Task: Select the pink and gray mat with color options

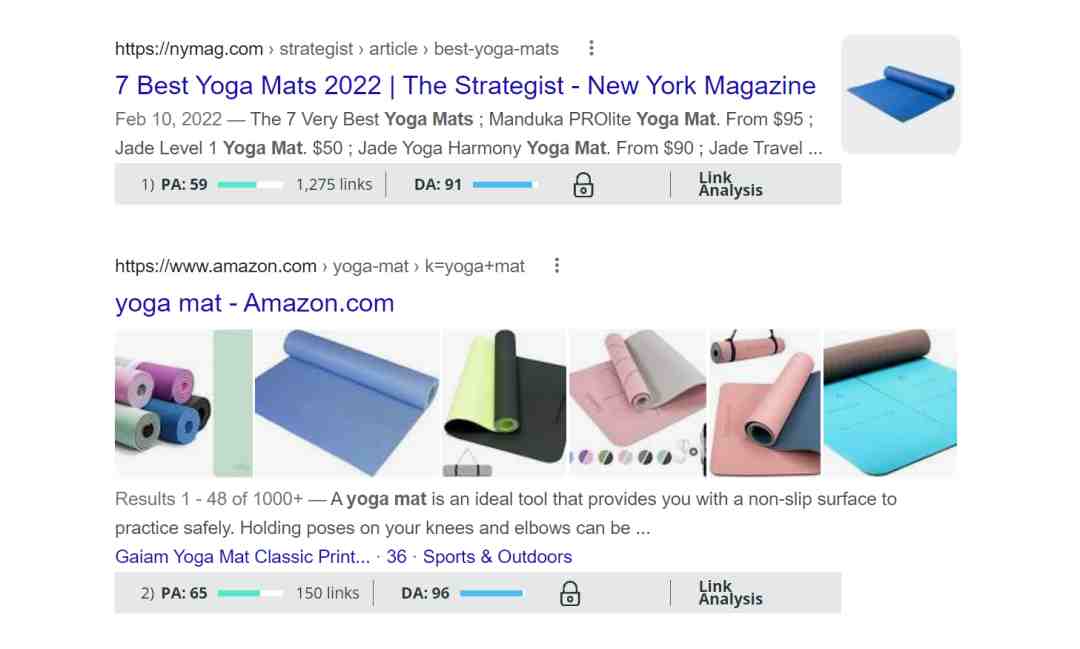Action: pyautogui.click(x=638, y=403)
